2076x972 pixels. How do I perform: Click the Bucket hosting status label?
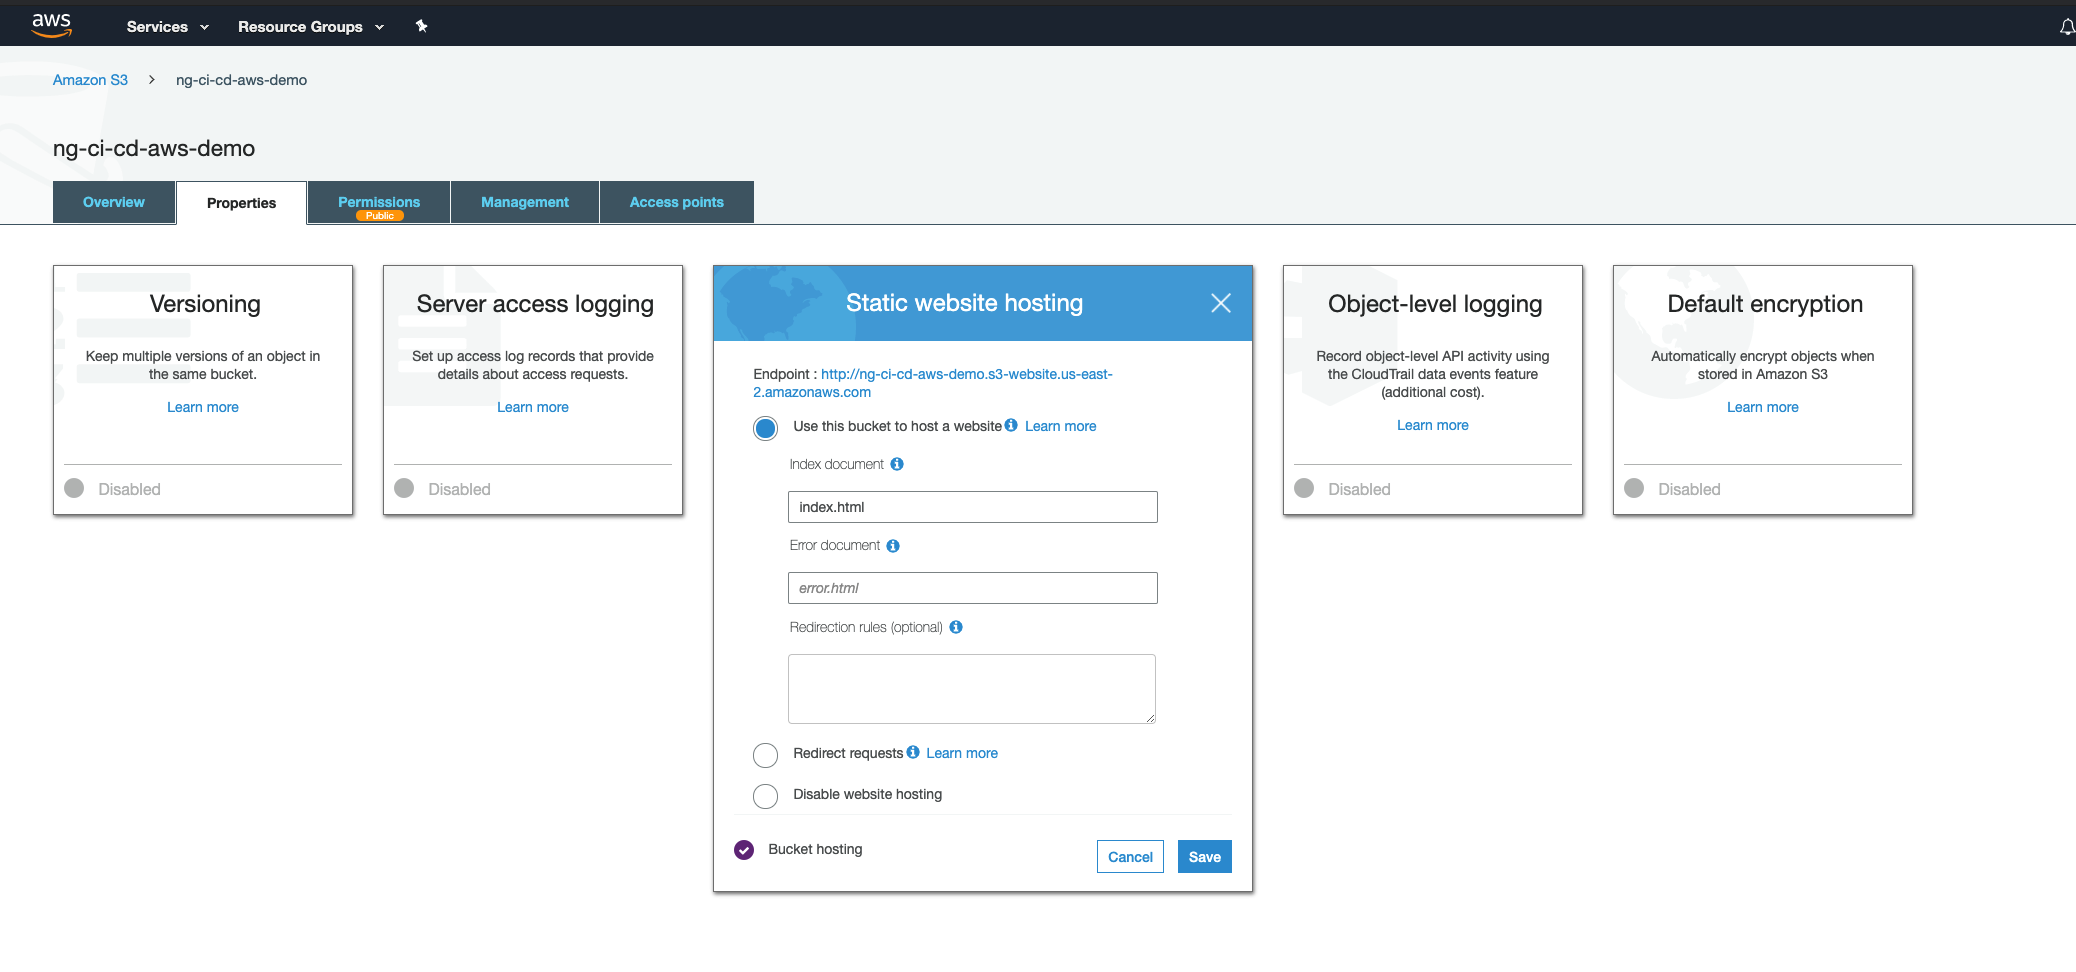[x=815, y=849]
